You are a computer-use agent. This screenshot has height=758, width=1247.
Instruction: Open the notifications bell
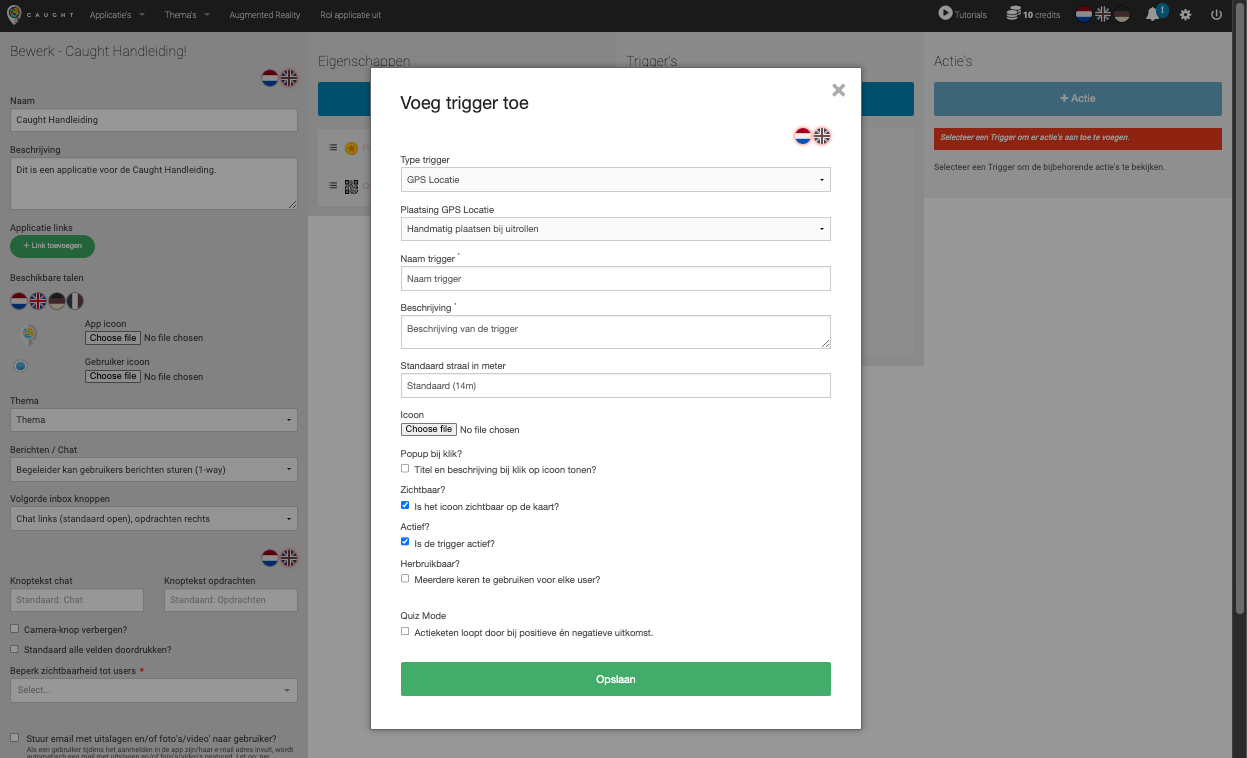point(1153,14)
